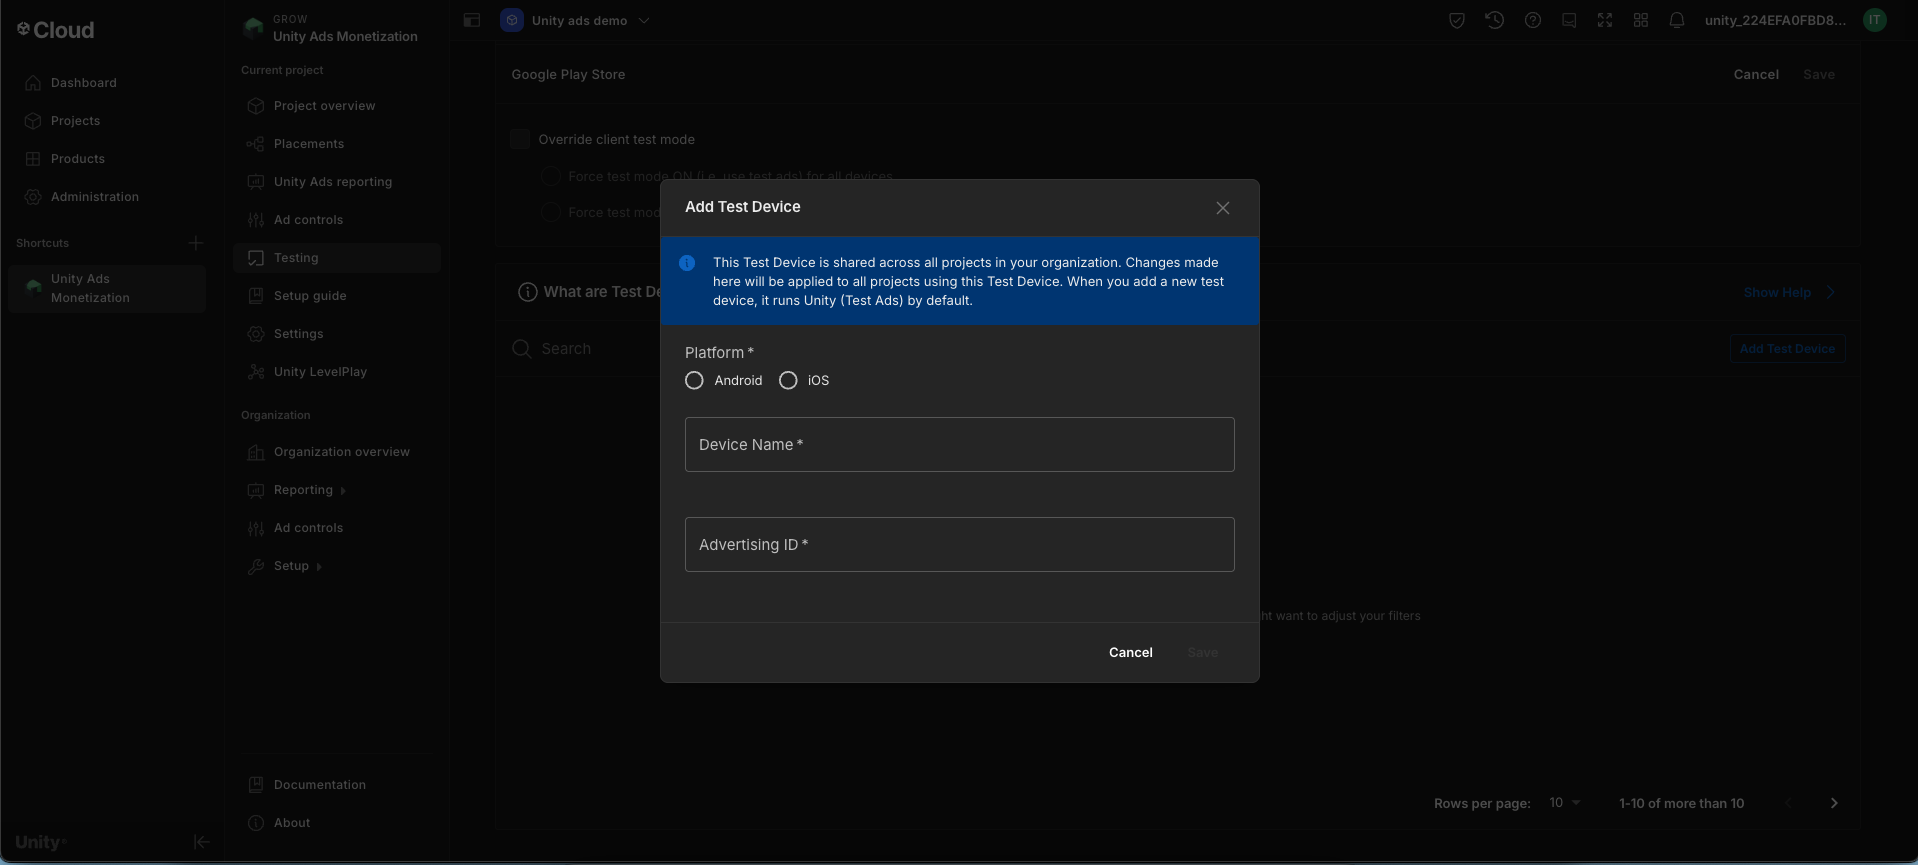Click the Unity Cloud logo
Viewport: 1918px width, 865px height.
click(x=56, y=30)
